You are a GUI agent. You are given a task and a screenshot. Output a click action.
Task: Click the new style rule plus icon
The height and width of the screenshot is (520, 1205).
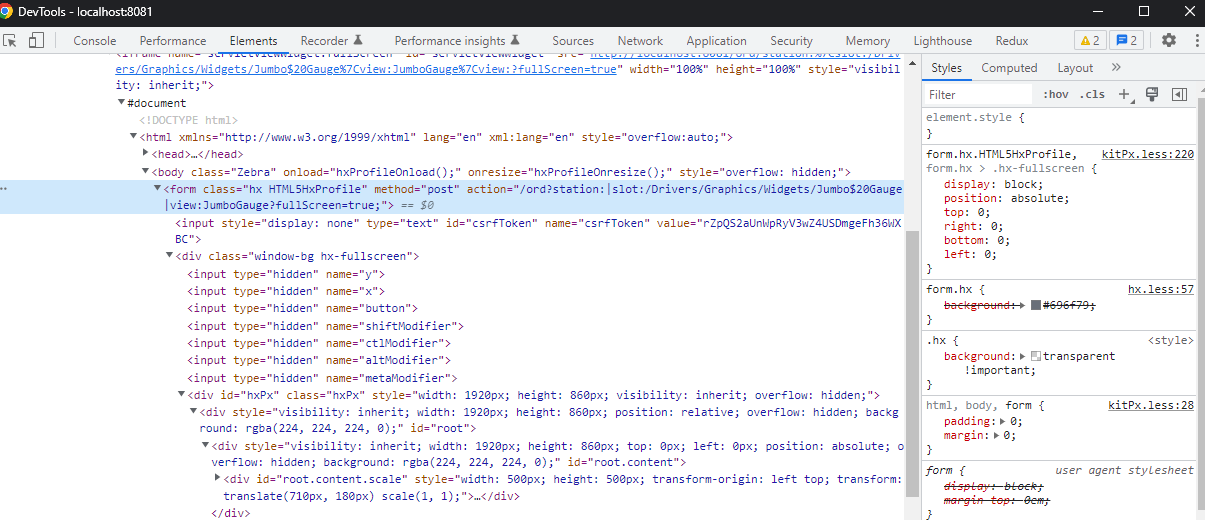coord(1124,94)
